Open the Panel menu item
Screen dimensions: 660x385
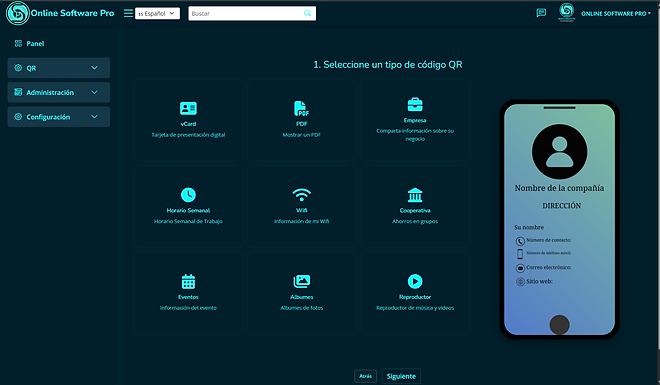point(59,43)
